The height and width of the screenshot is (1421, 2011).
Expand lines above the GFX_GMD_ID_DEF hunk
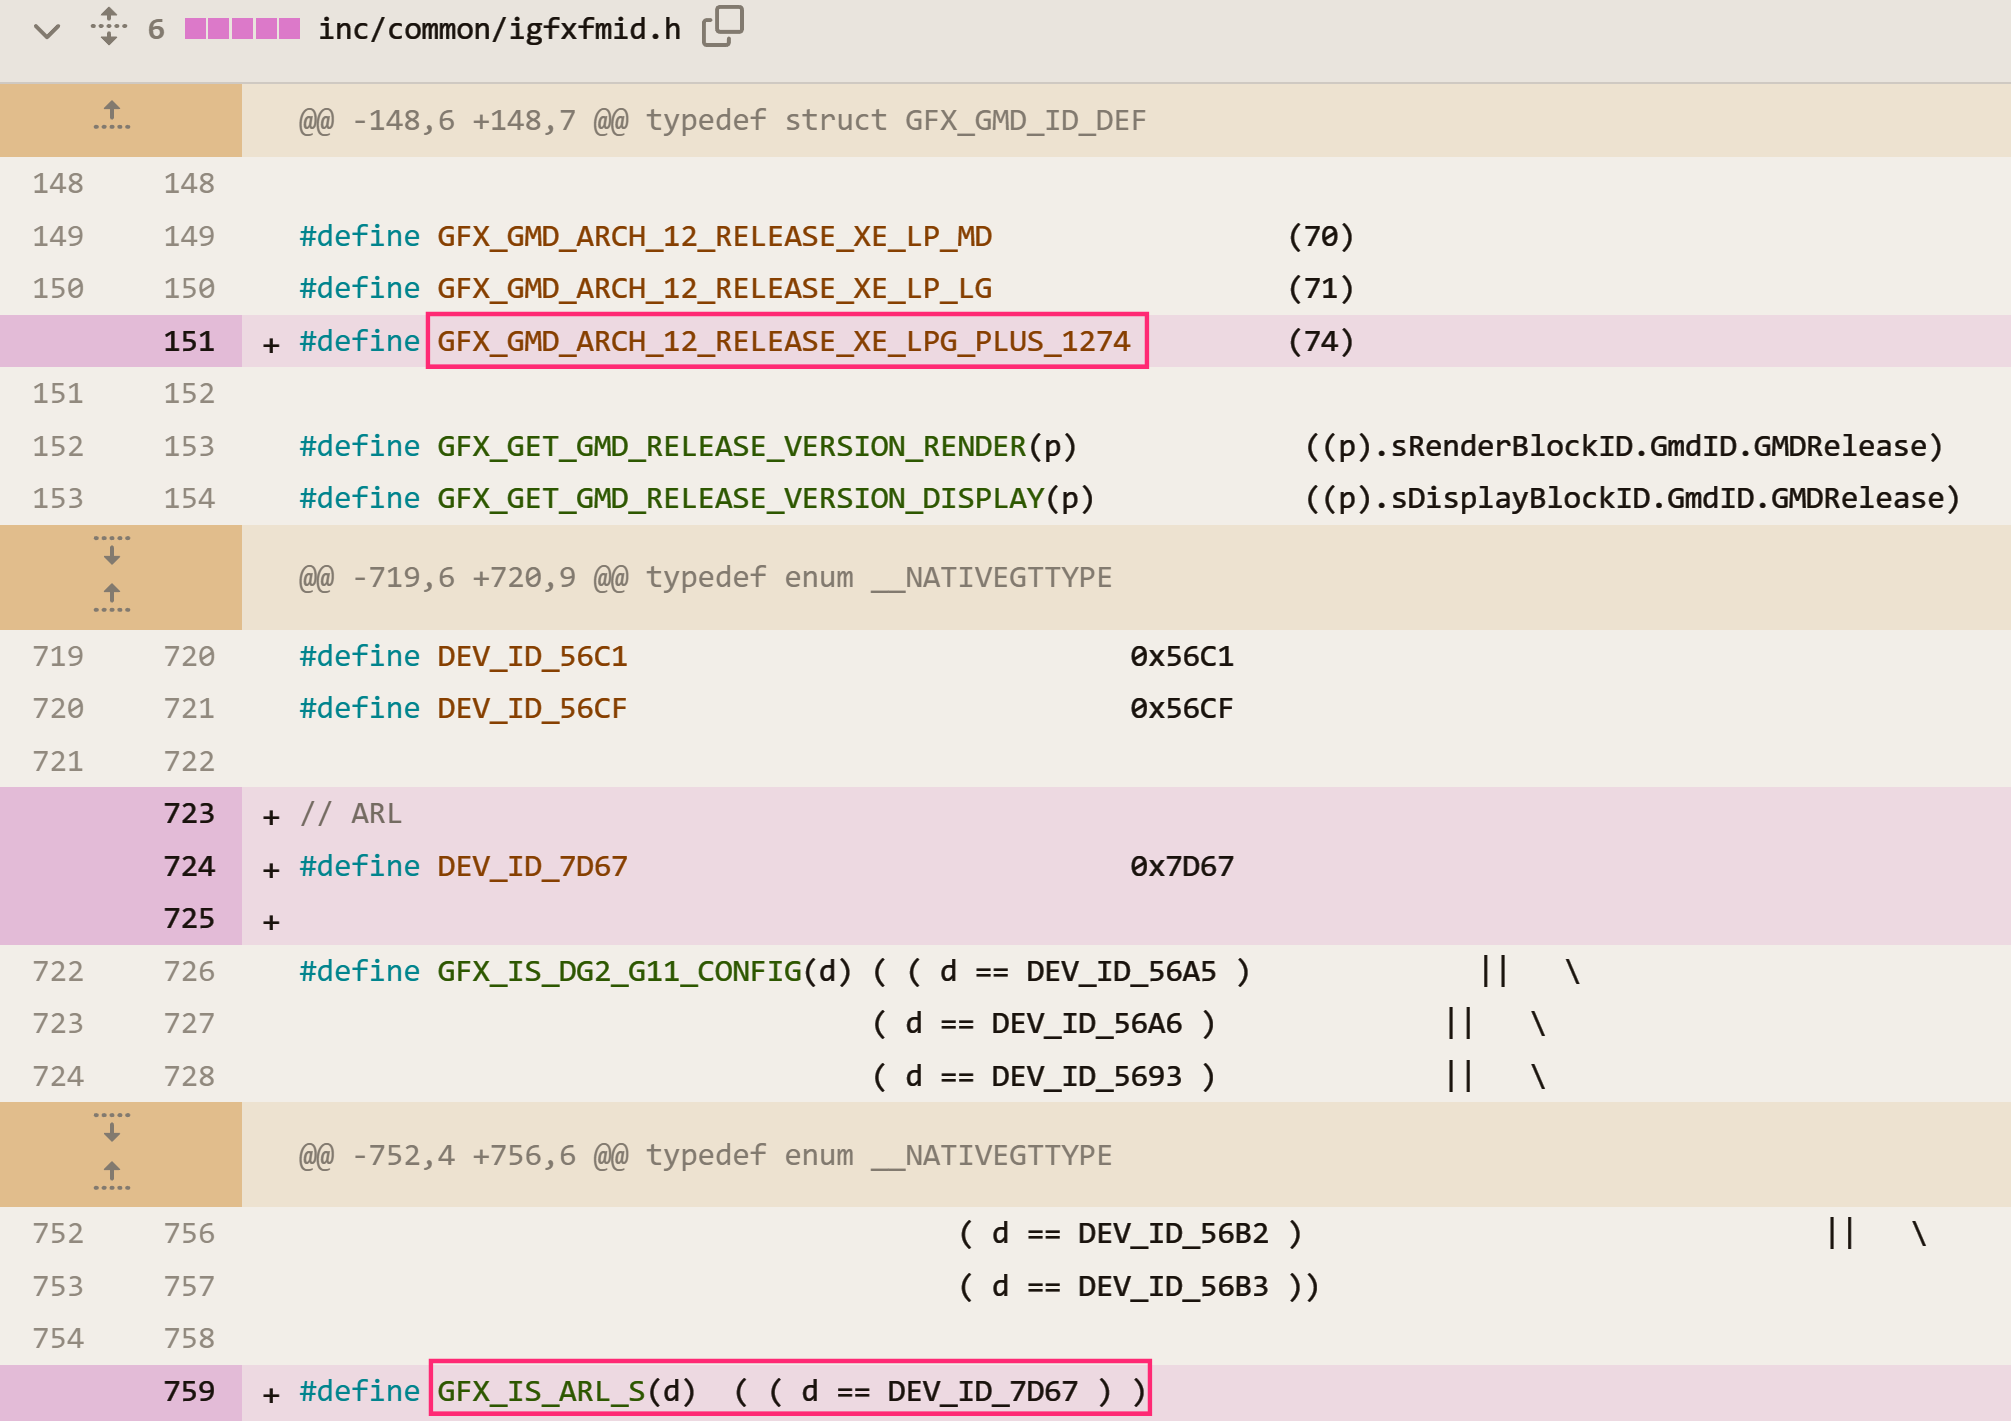click(112, 116)
